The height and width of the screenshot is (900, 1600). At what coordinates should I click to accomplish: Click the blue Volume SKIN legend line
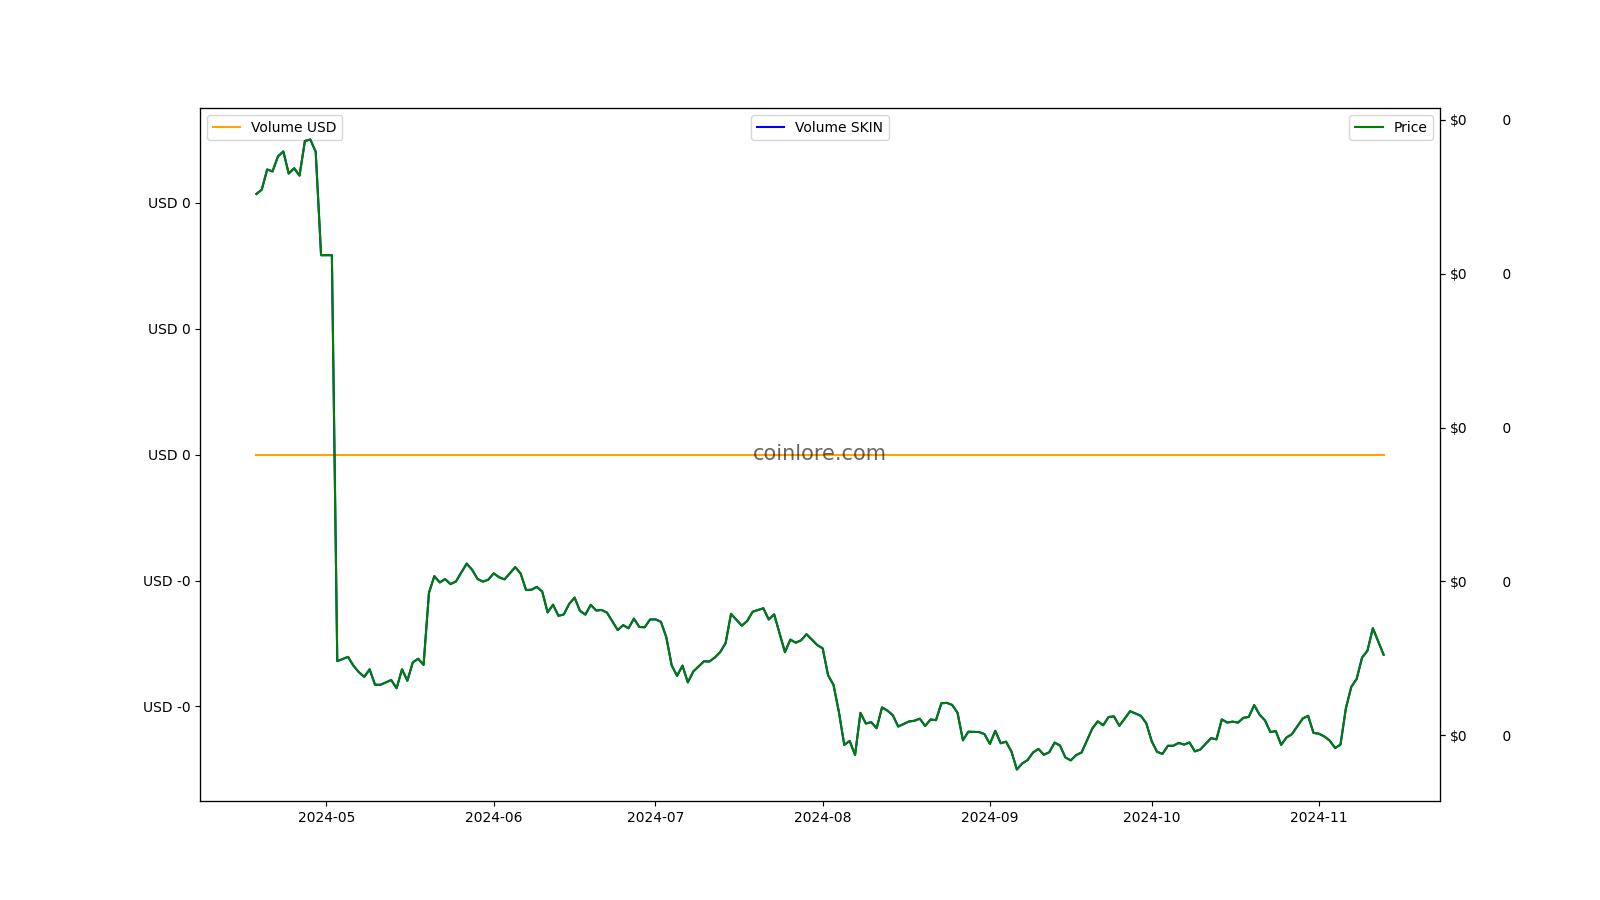pos(771,127)
